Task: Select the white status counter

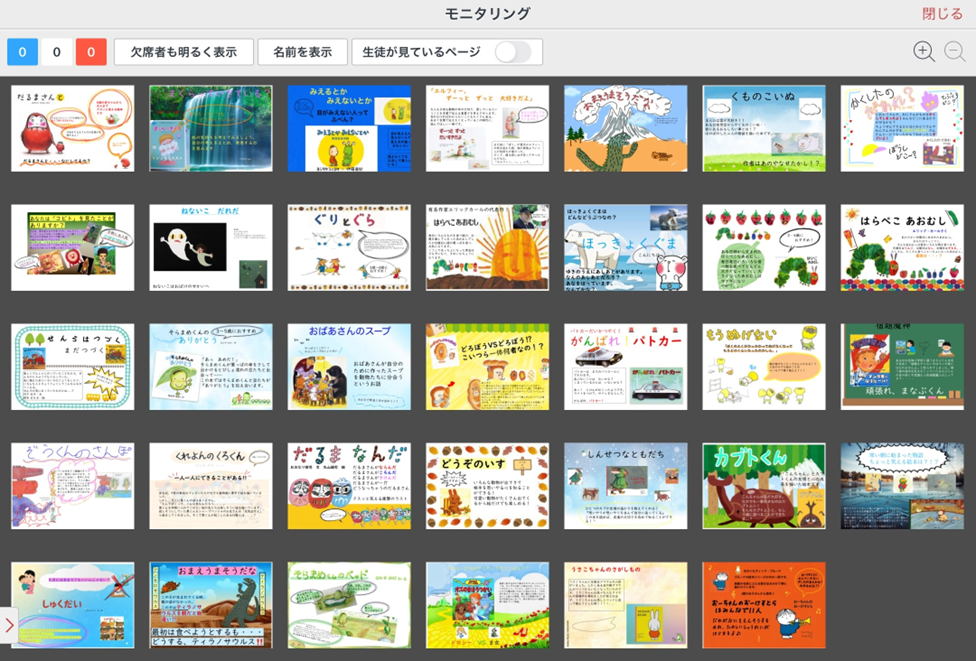Action: [x=57, y=52]
